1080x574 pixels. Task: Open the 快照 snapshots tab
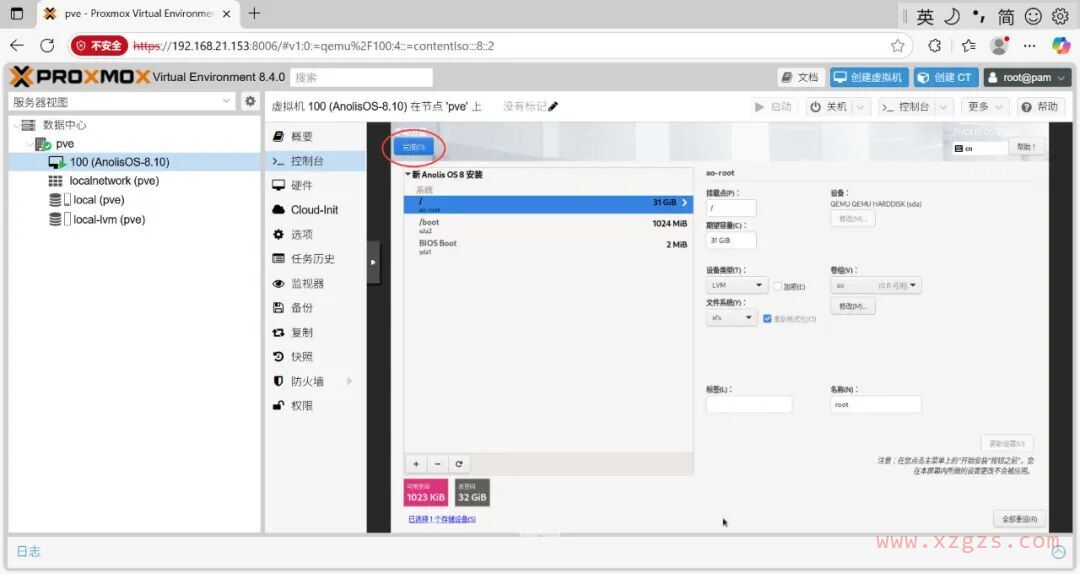(301, 356)
